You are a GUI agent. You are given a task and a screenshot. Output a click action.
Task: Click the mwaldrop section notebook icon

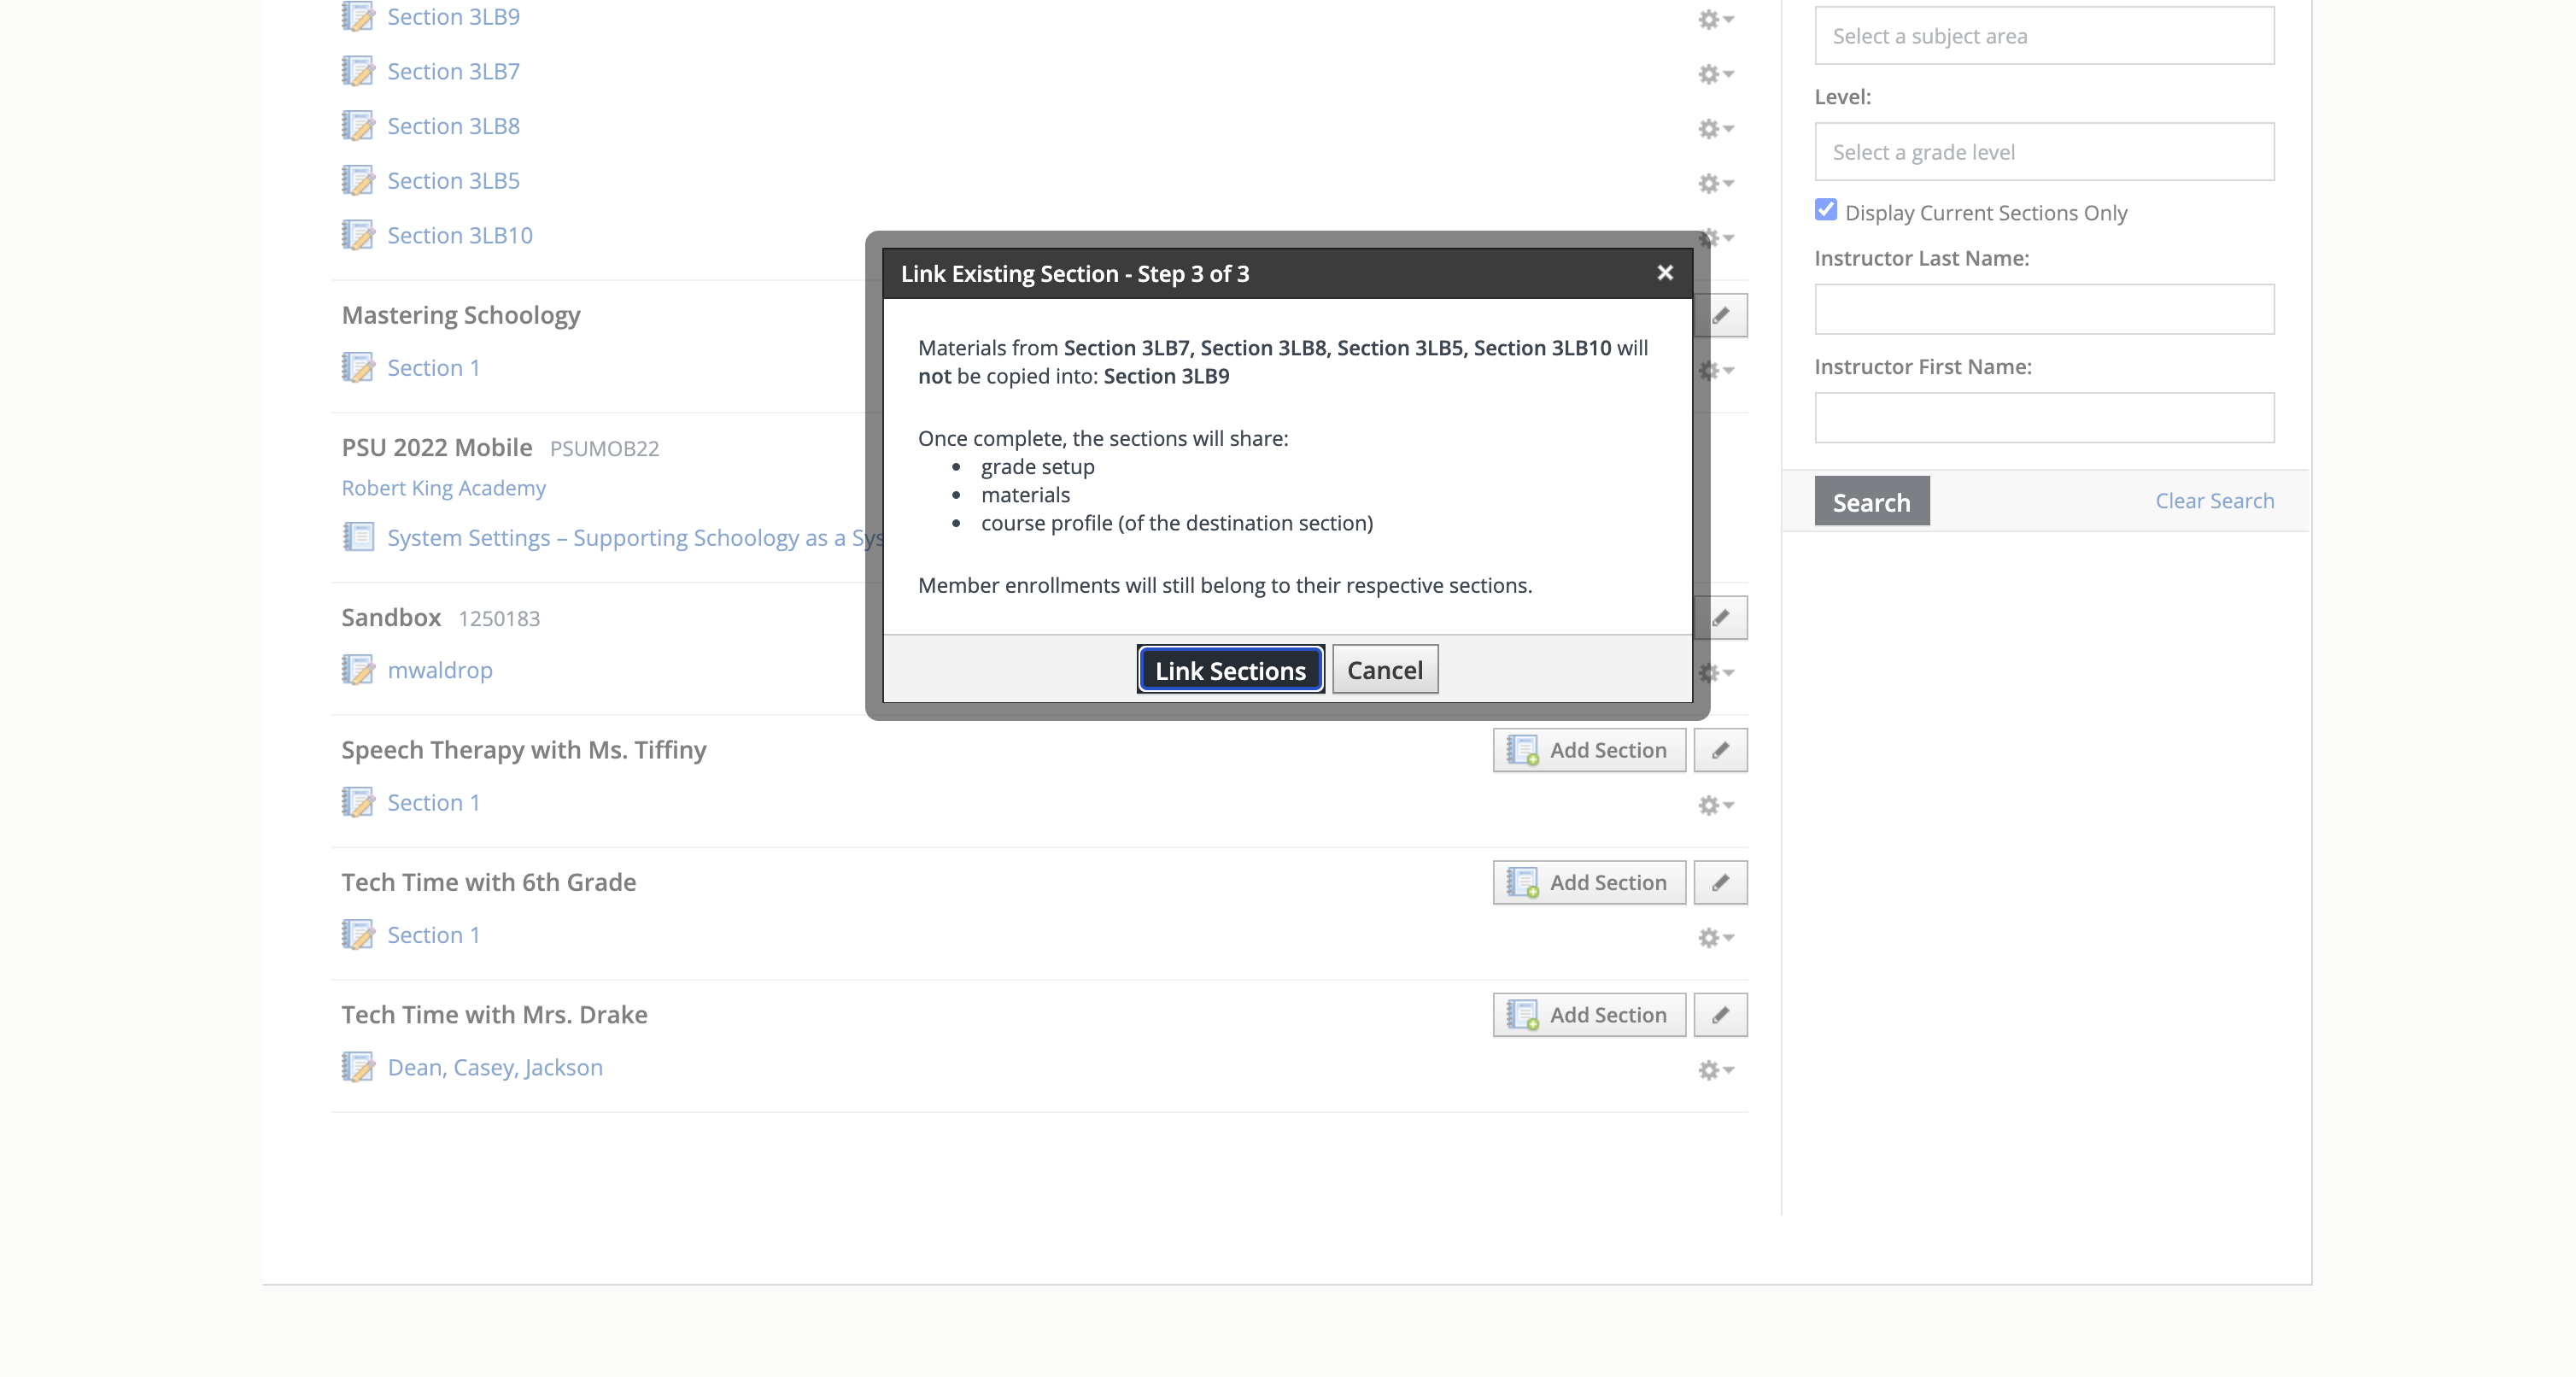pyautogui.click(x=358, y=670)
